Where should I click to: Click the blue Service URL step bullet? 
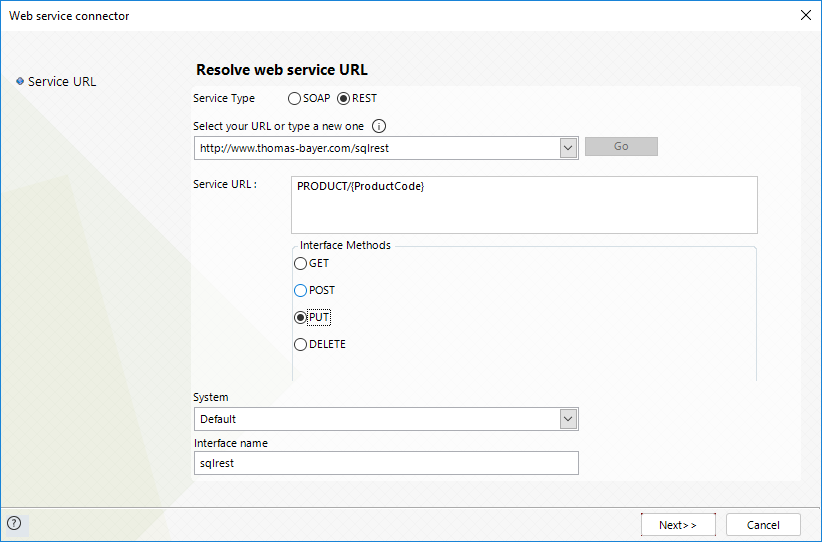tap(20, 81)
